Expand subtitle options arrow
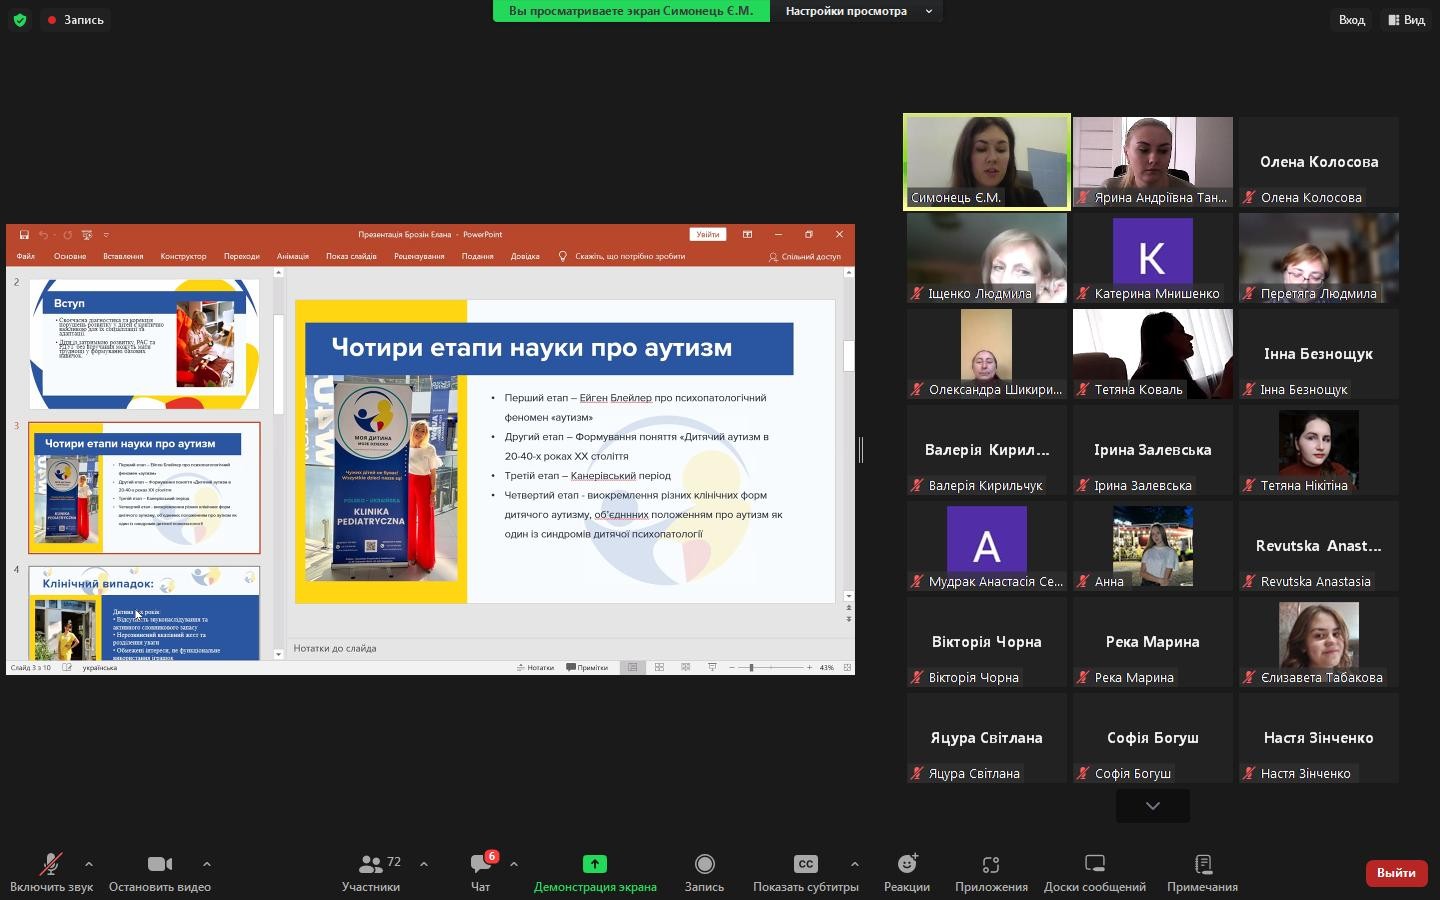Viewport: 1440px width, 900px height. (x=854, y=864)
